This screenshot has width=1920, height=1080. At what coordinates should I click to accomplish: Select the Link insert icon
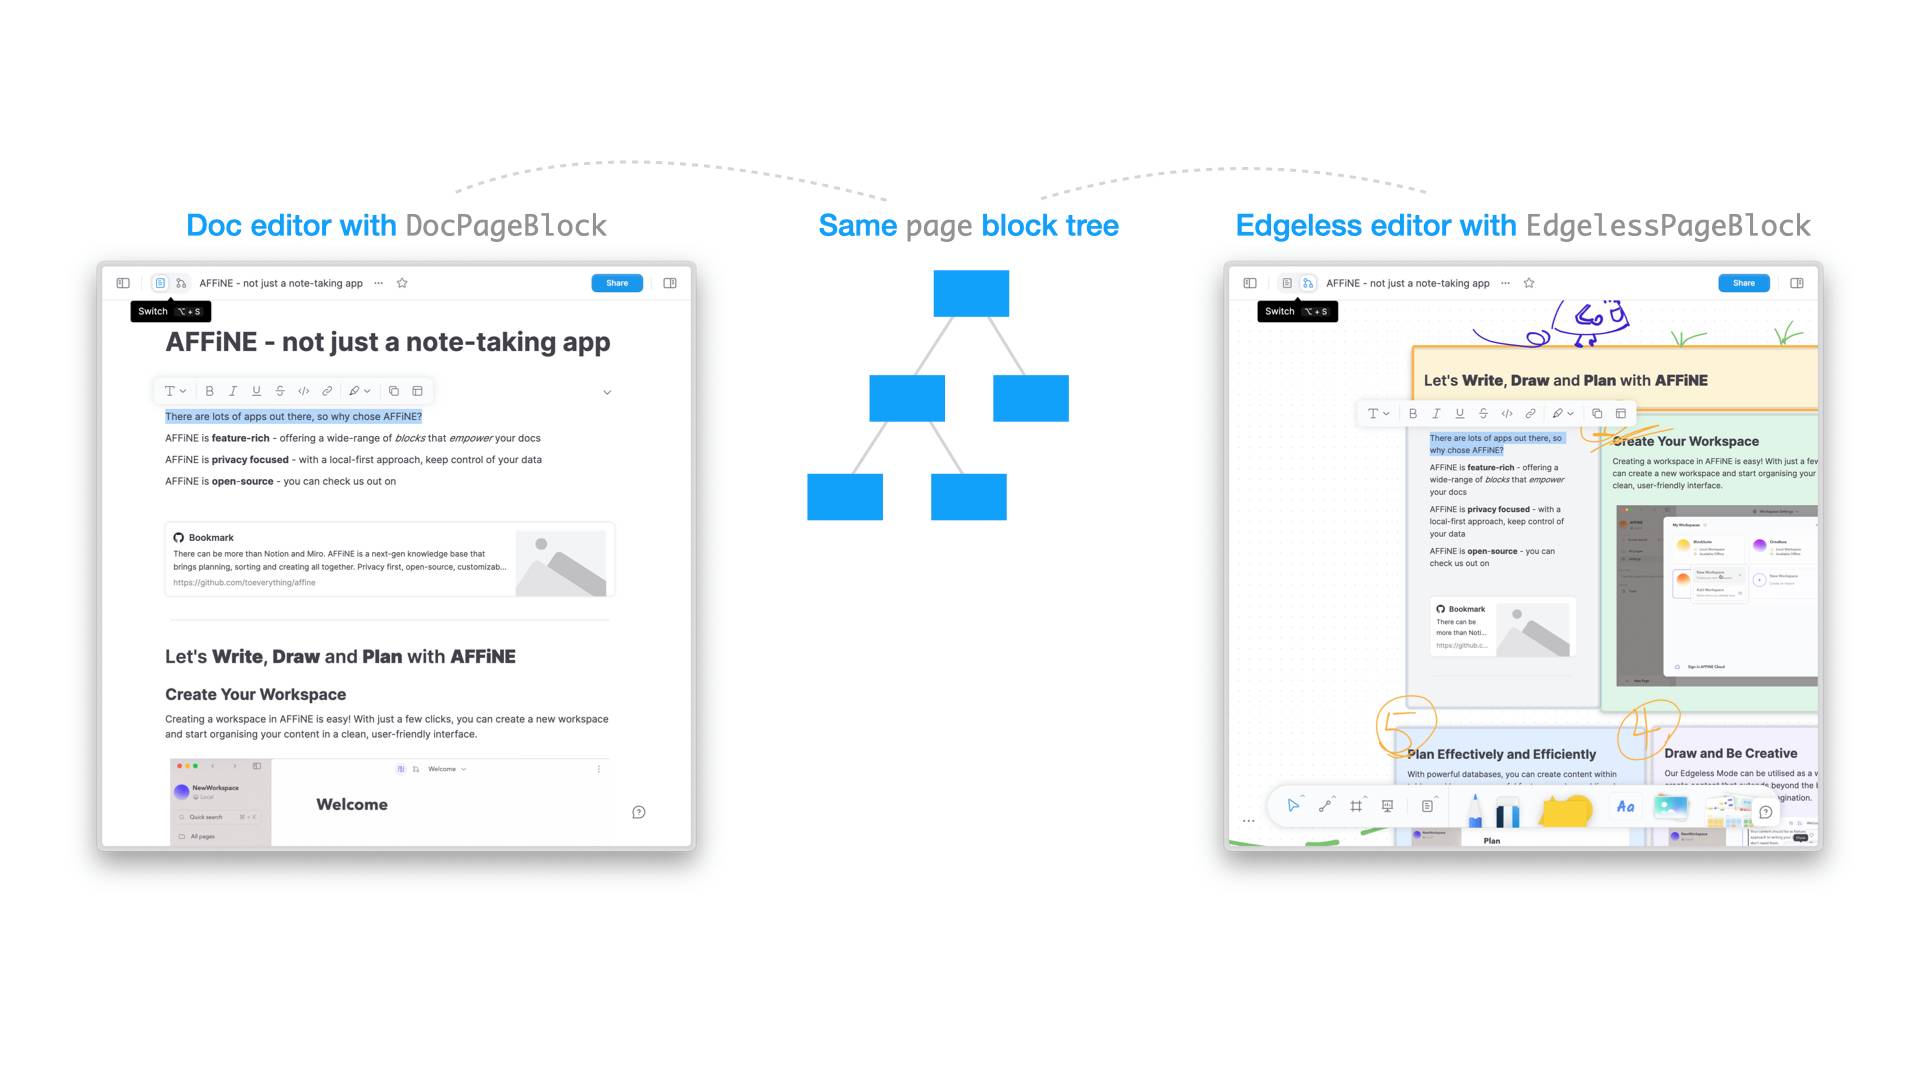tap(327, 390)
